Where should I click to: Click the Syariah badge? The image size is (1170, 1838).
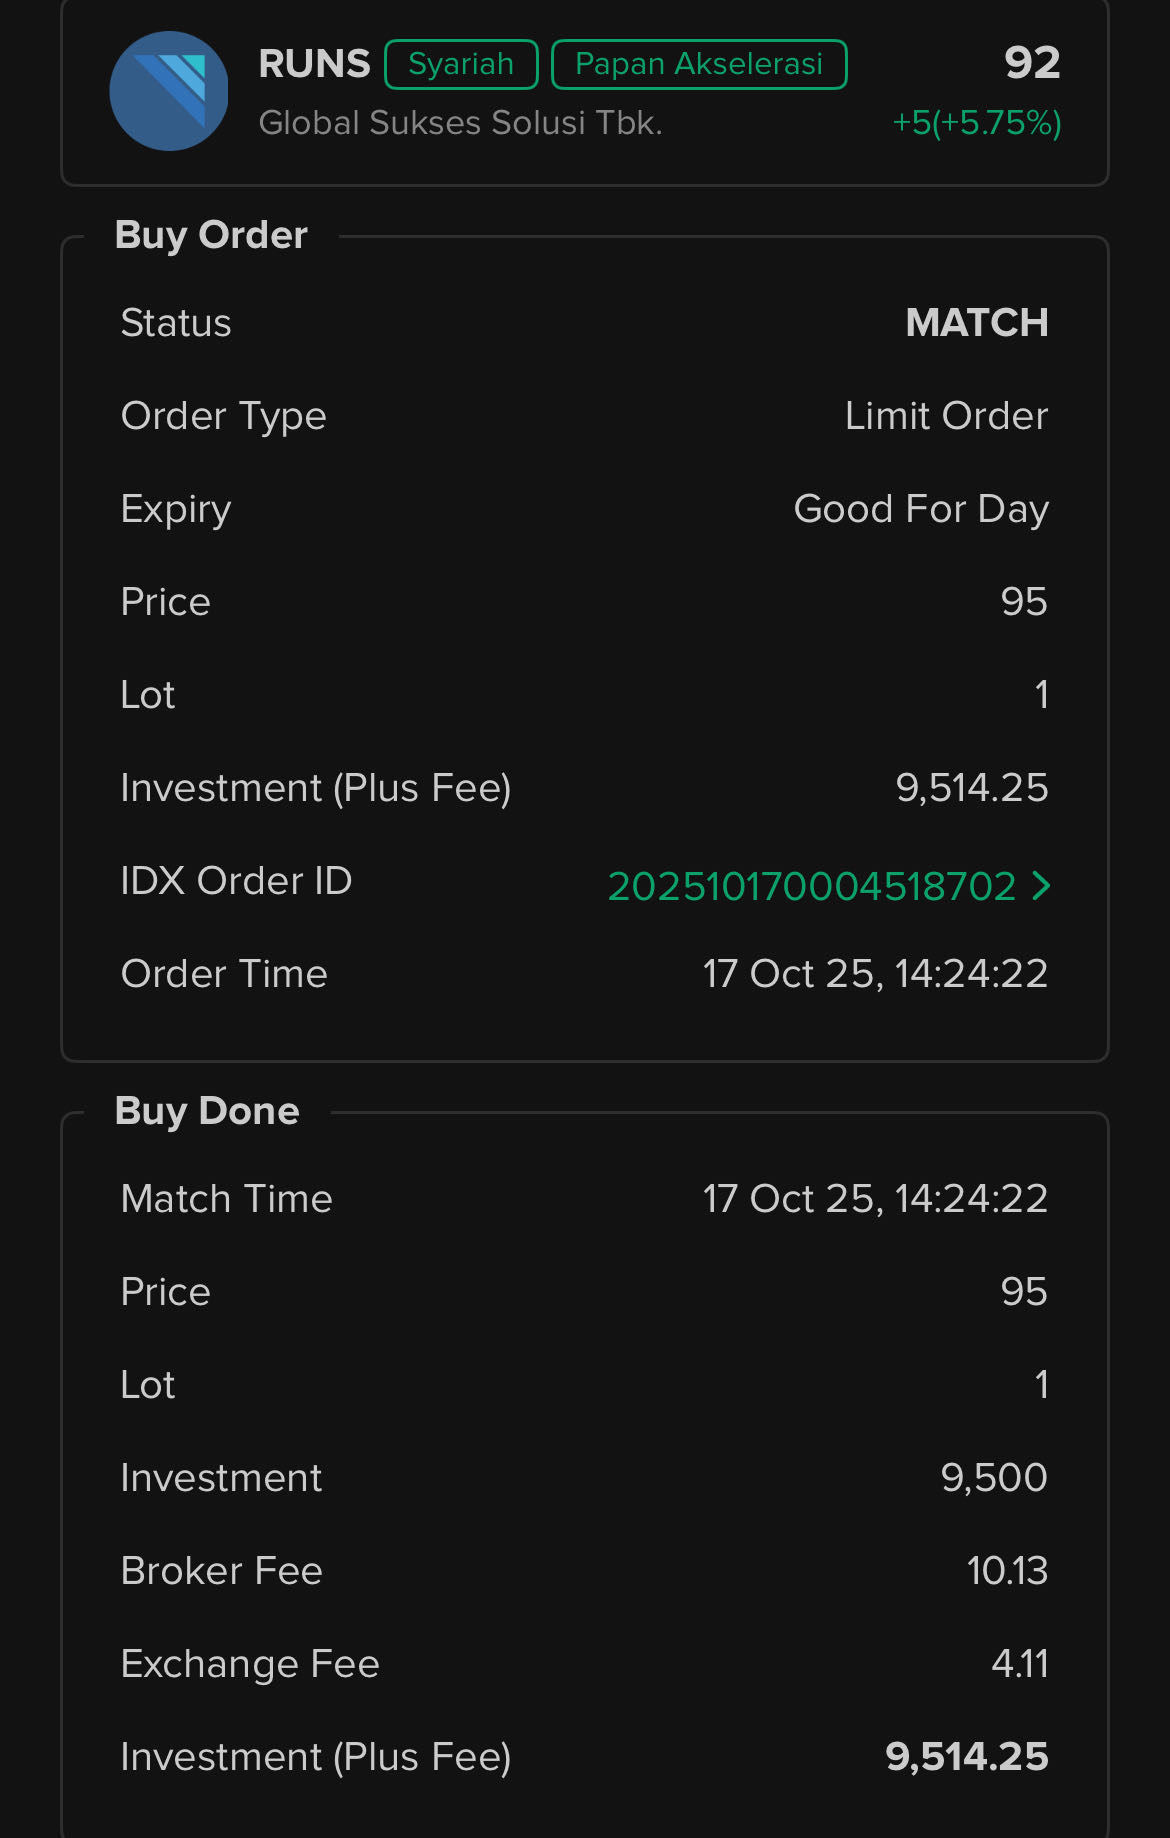pos(461,64)
